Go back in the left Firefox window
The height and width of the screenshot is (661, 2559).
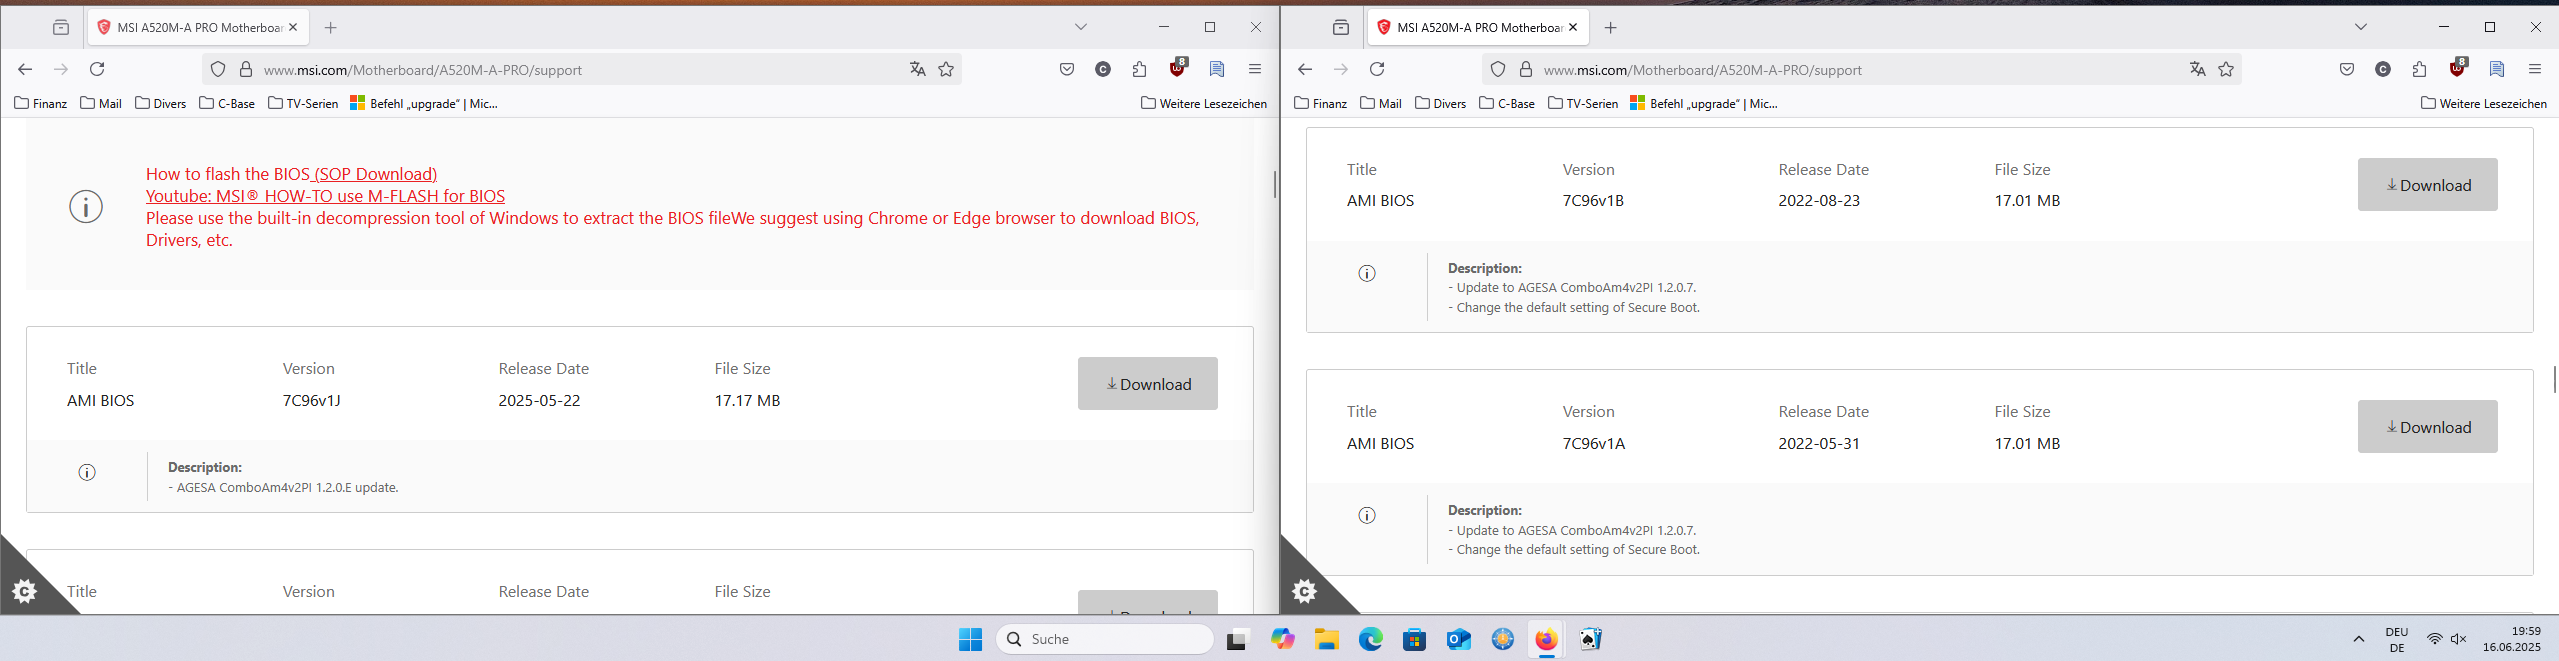(x=25, y=69)
